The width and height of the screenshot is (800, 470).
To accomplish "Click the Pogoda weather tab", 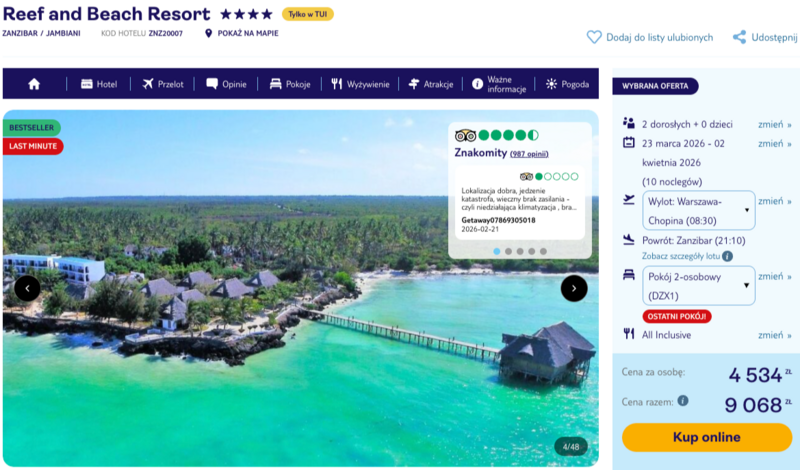I will tap(567, 84).
